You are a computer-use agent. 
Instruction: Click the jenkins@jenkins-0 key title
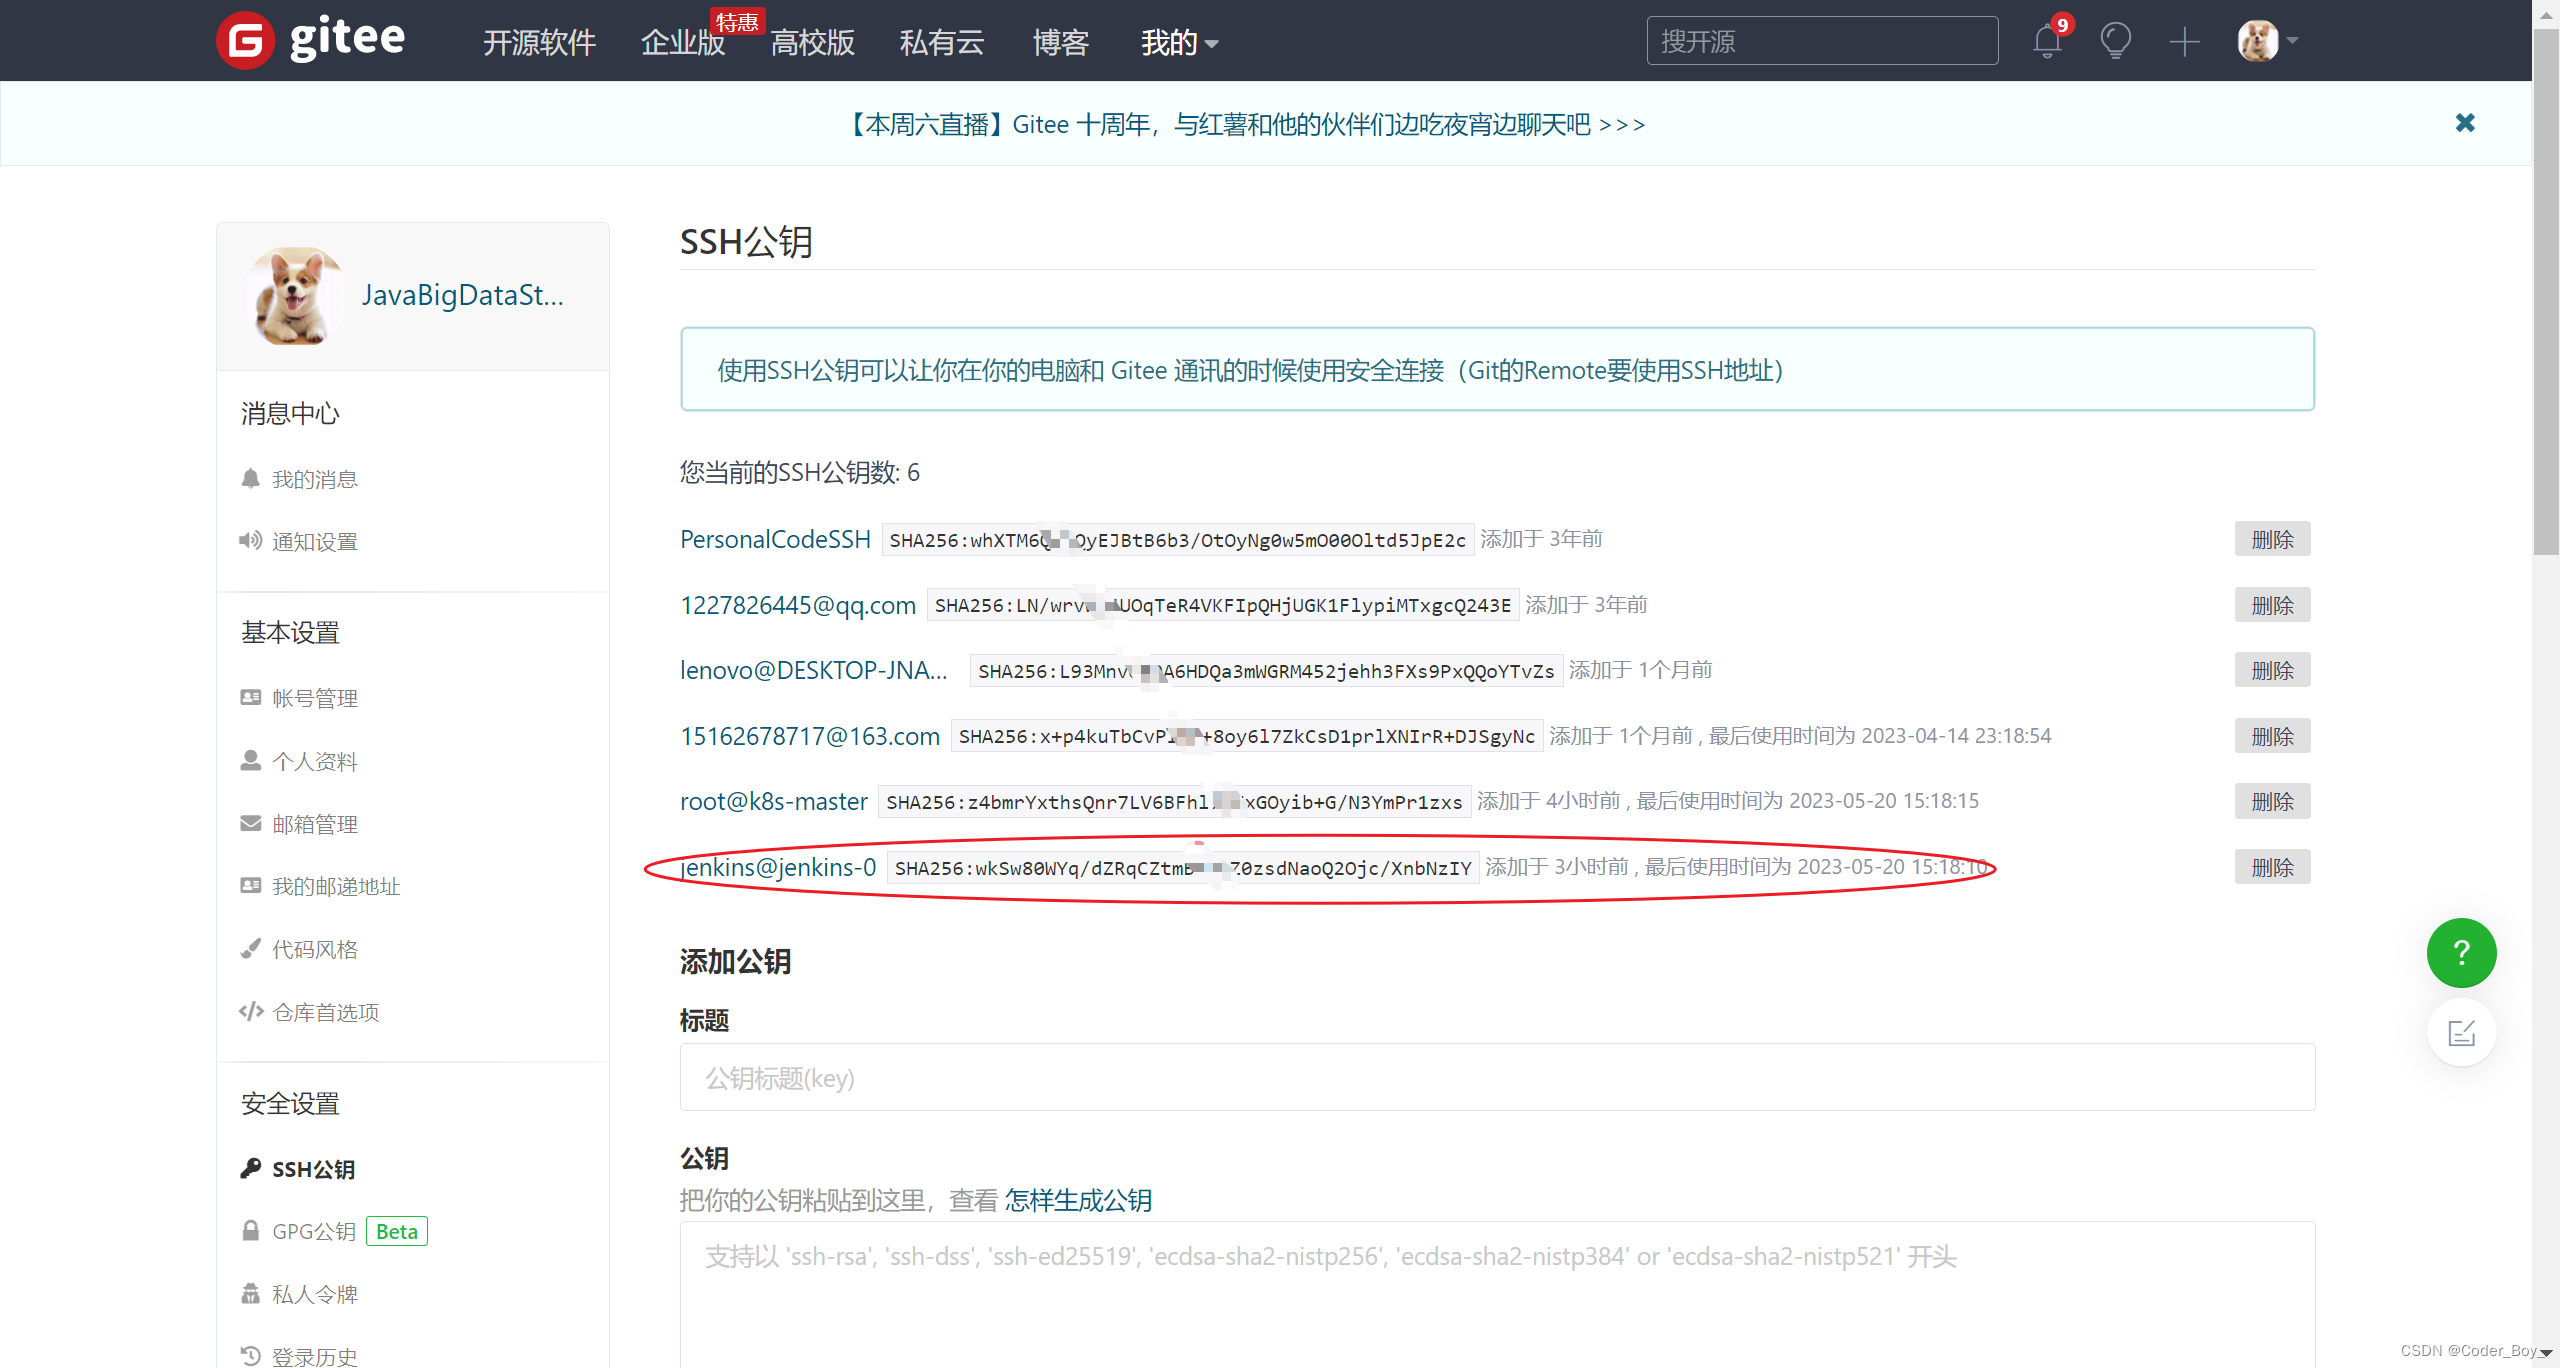[778, 867]
